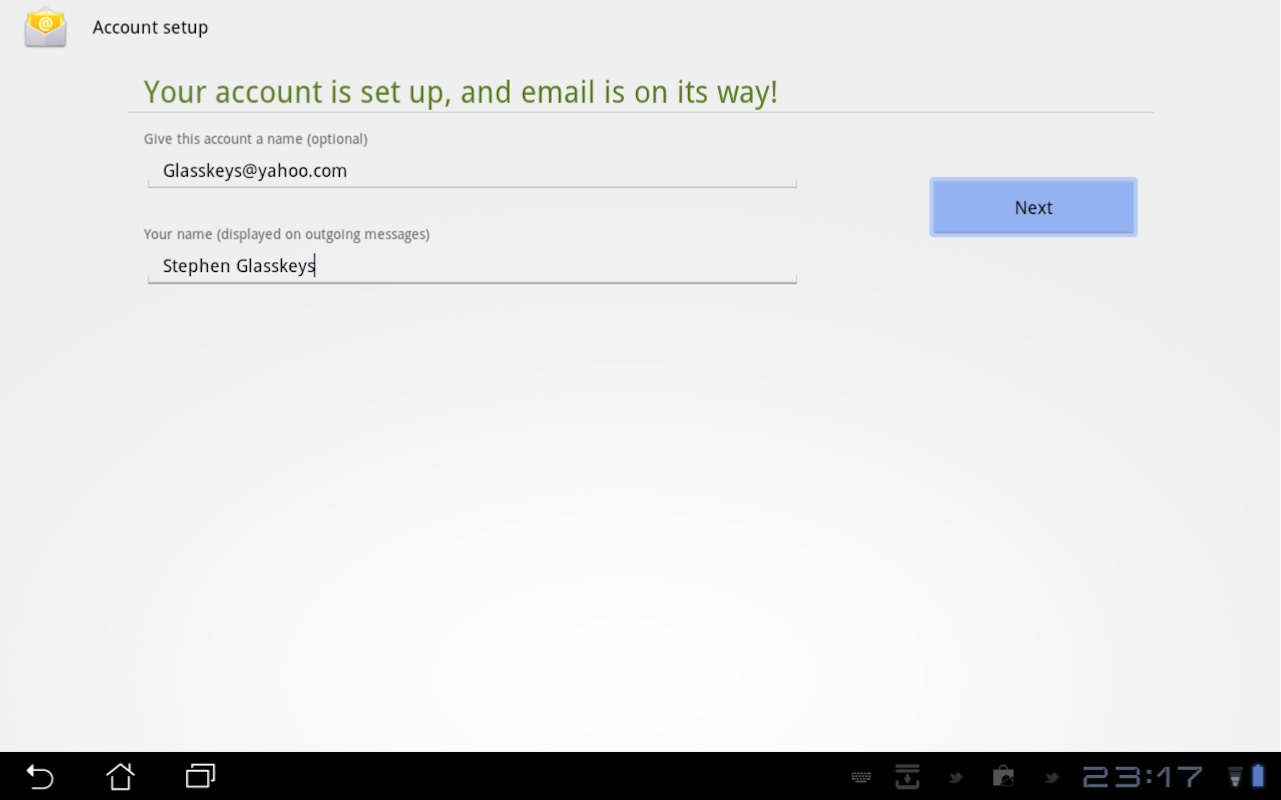Open the Android Market notification icon
The height and width of the screenshot is (800, 1281).
pos(1003,777)
